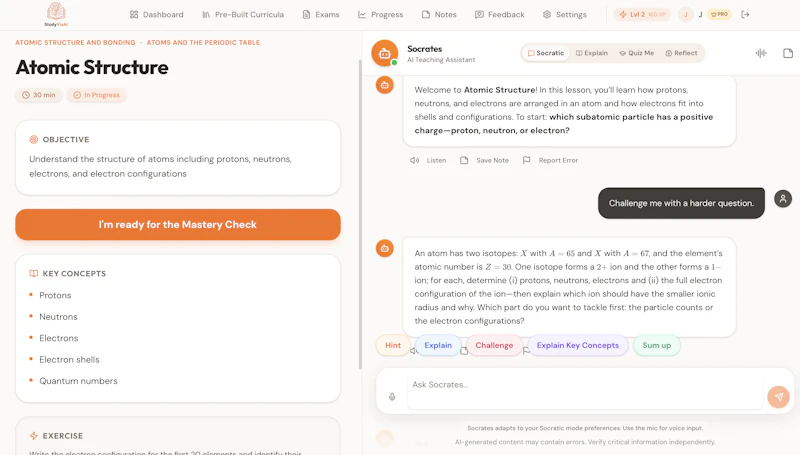The image size is (800, 455).
Task: Save the welcome message as a note
Action: click(485, 160)
